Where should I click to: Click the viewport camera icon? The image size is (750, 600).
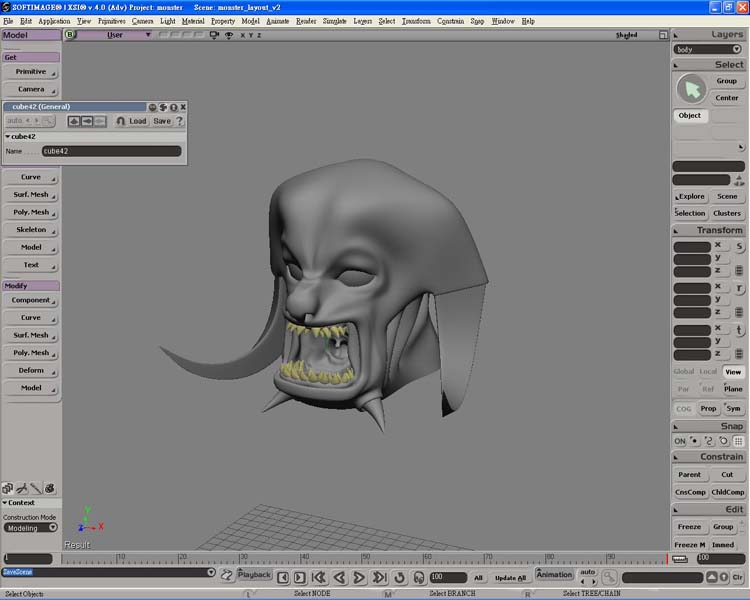tap(214, 35)
